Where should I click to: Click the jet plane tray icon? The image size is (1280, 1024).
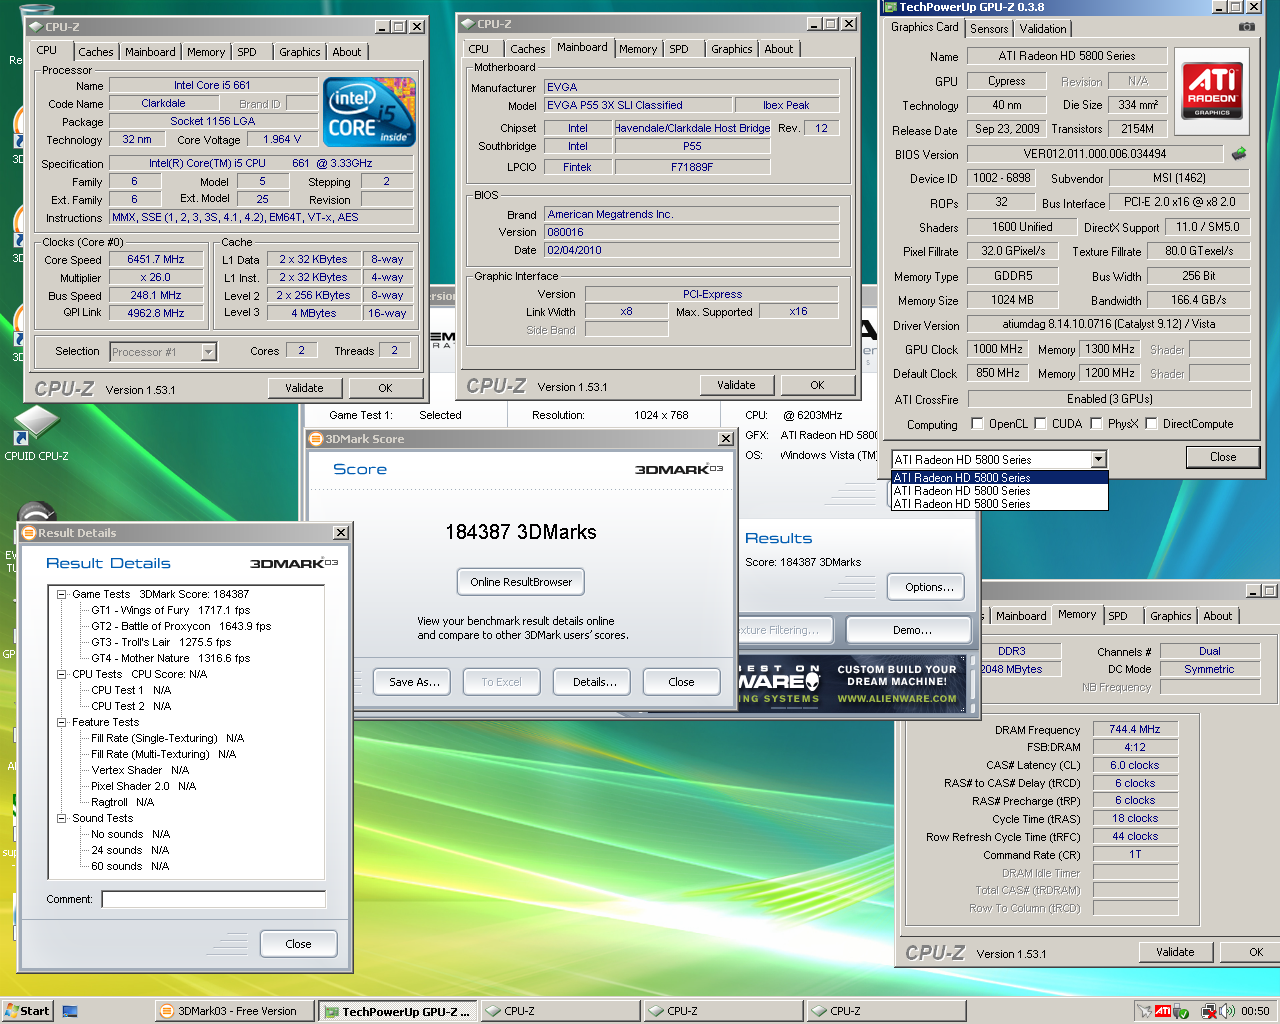point(1144,1011)
